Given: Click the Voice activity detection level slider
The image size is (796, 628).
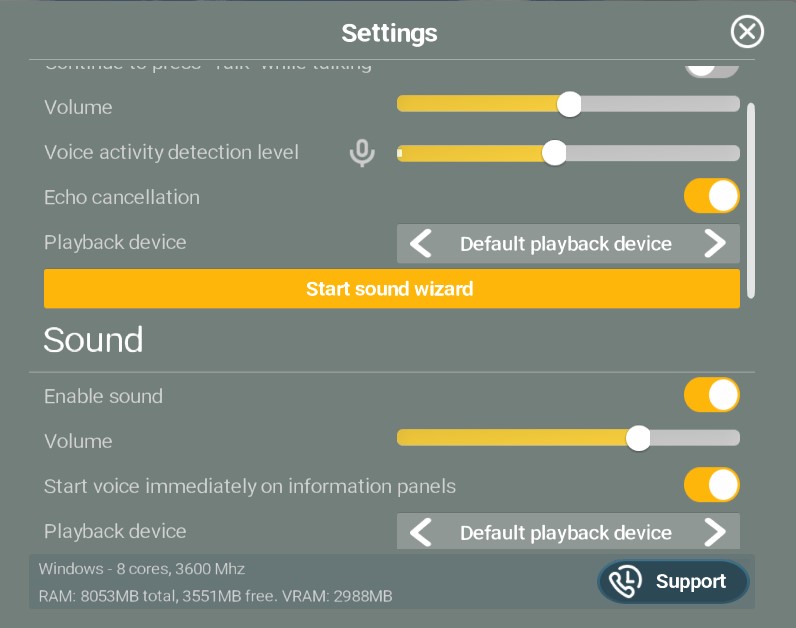Looking at the screenshot, I should 568,153.
